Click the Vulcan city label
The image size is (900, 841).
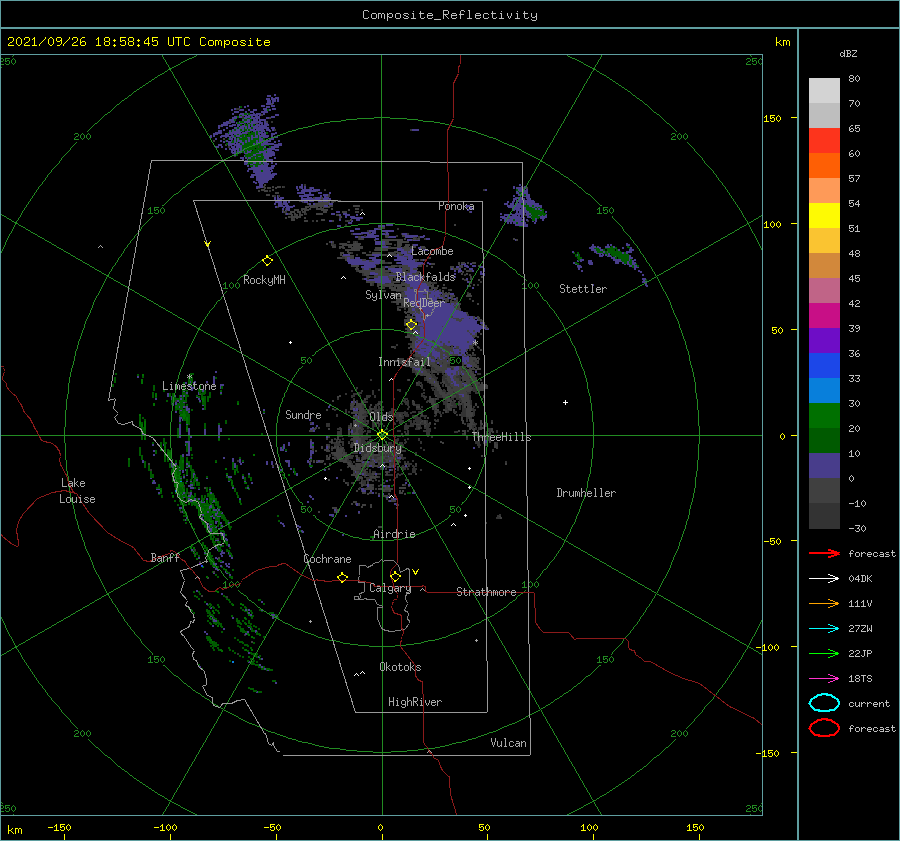click(x=508, y=743)
